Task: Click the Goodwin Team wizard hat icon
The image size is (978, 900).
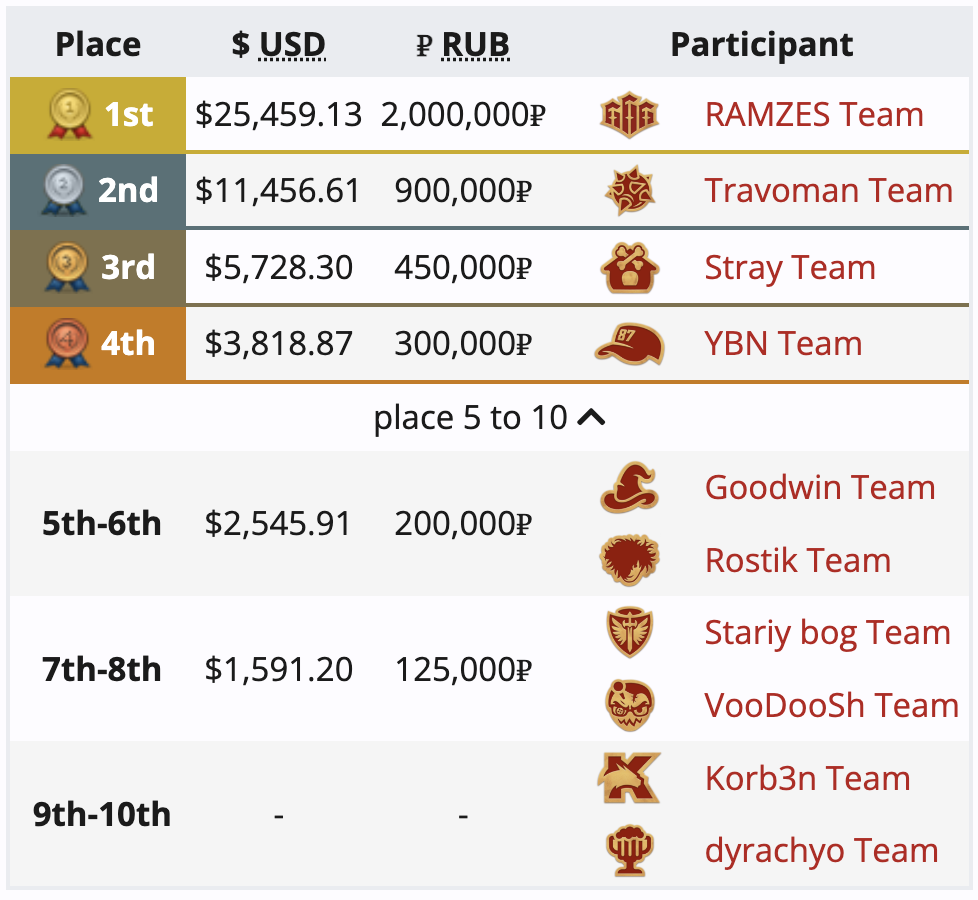Action: point(629,487)
